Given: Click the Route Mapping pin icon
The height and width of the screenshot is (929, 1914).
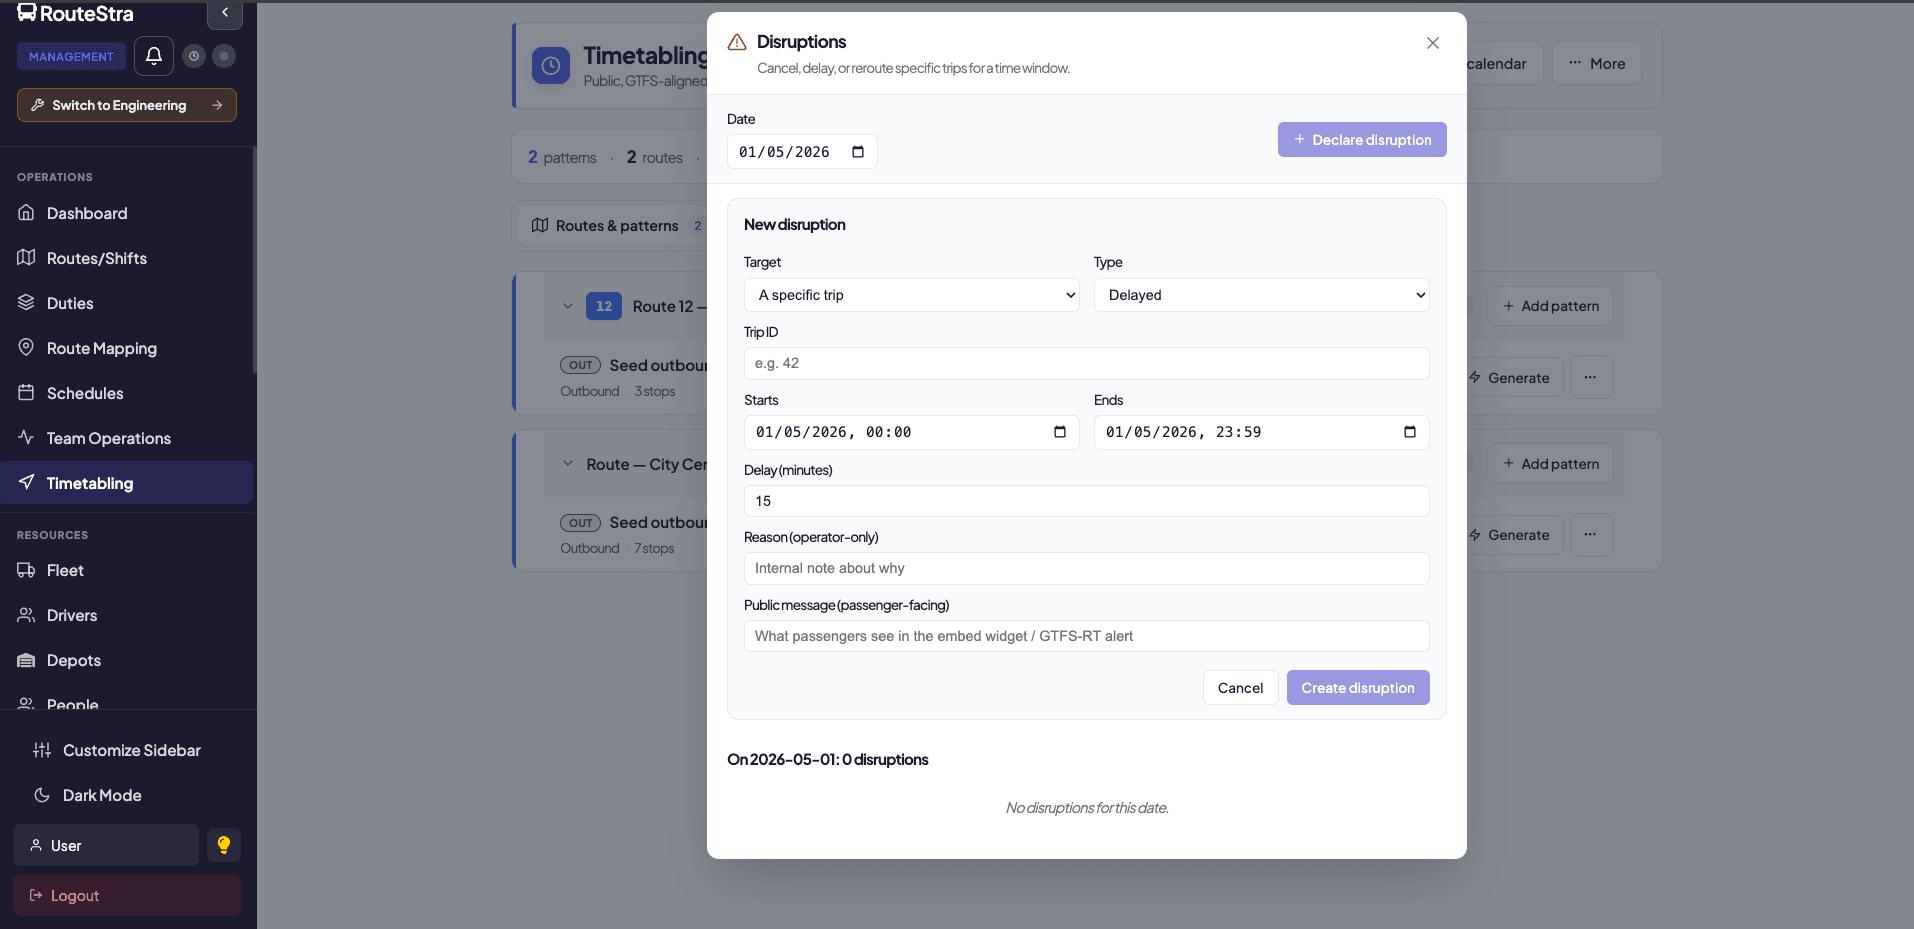Looking at the screenshot, I should (x=26, y=347).
